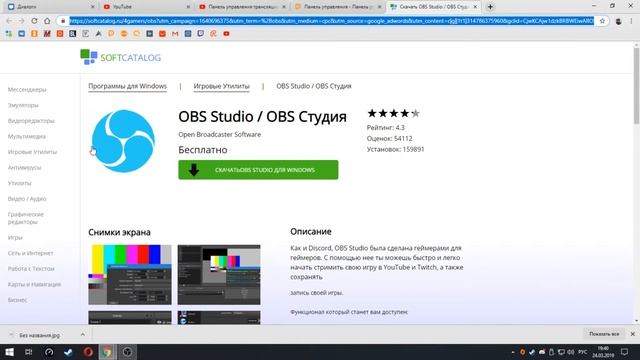640x360 pixels.
Task: Open the VK bookmark icon
Action: pos(22,34)
